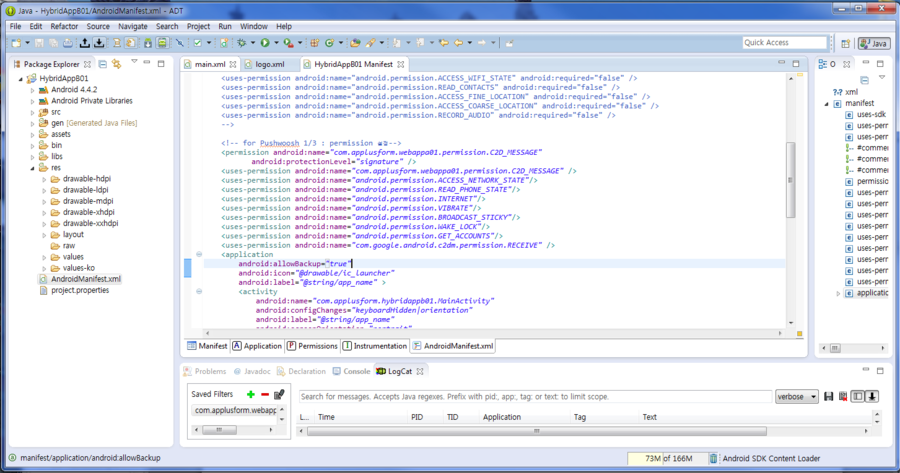Screen dimensions: 900x473
Task: Click the Back navigation arrow icon
Action: (x=459, y=43)
